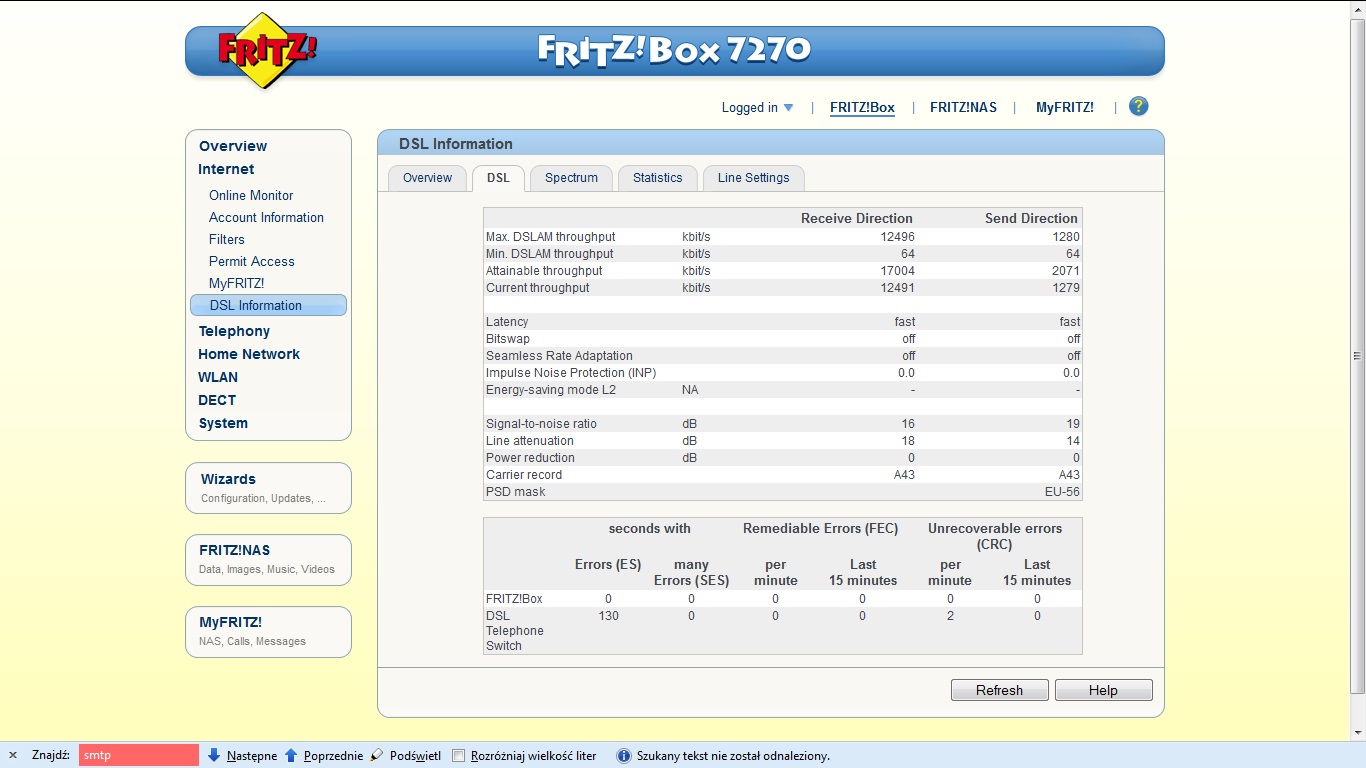Open the MyFRITZ! sidebar panel
This screenshot has height=768, width=1366.
268,631
